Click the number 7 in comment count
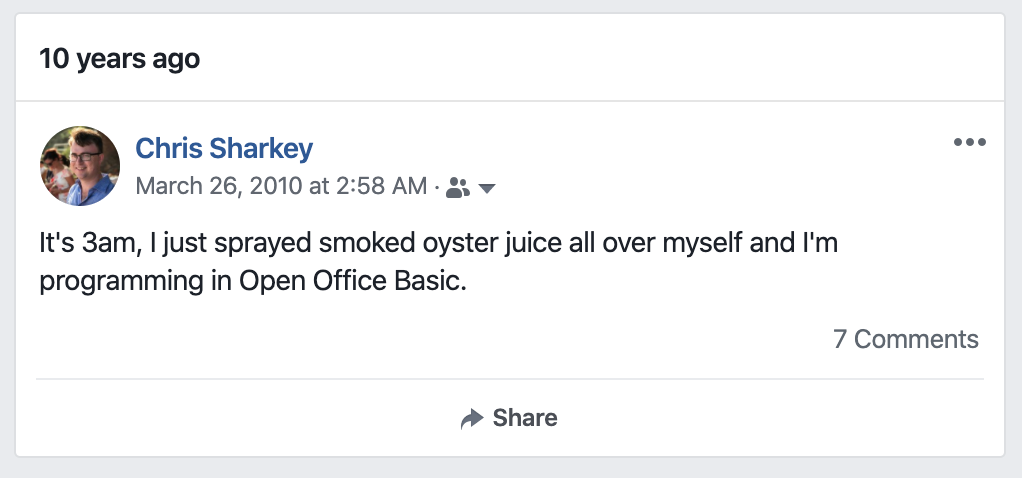This screenshot has height=478, width=1022. [x=840, y=339]
